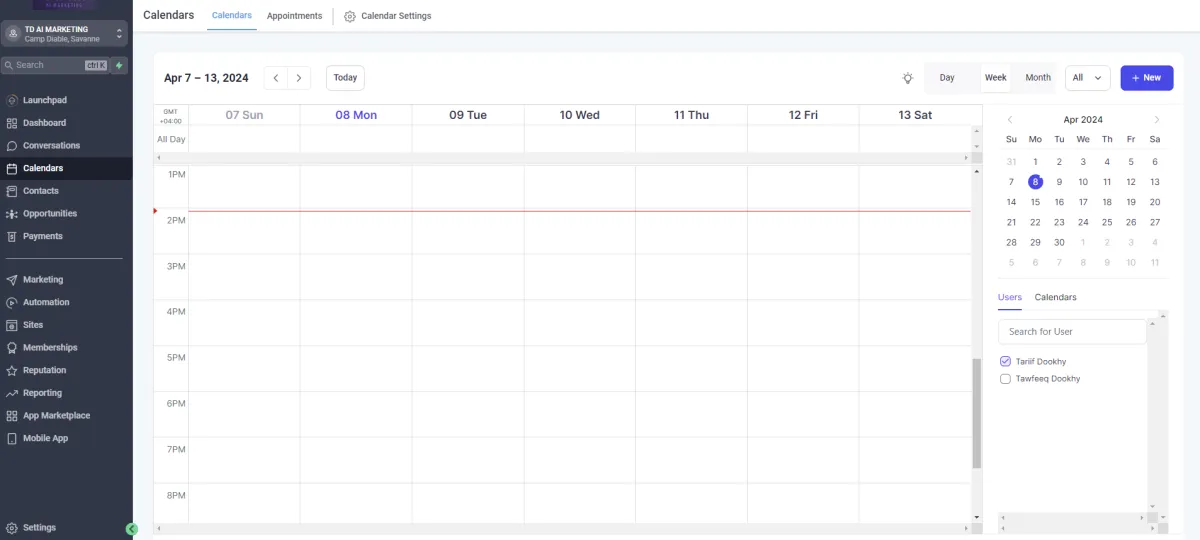Viewport: 1200px width, 540px height.
Task: Go to next week with right chevron
Action: pos(299,78)
